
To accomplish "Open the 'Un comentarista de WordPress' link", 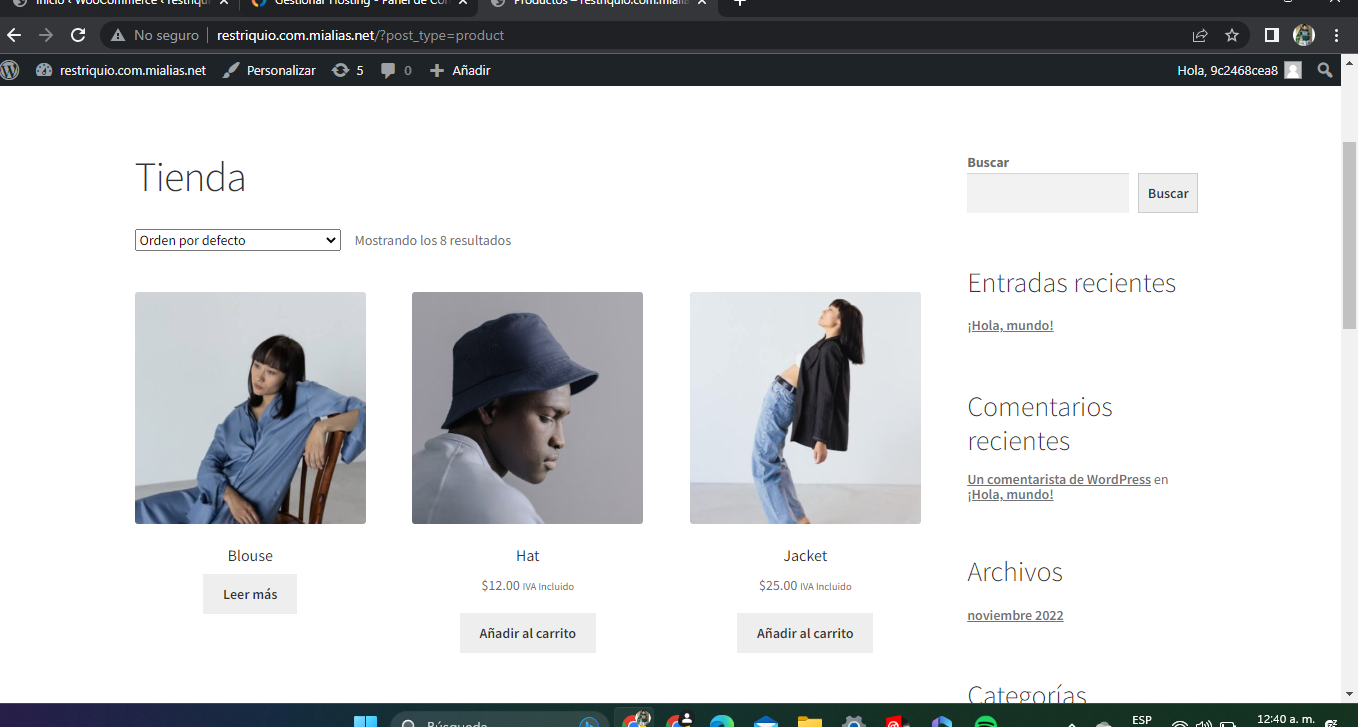I will coord(1059,479).
